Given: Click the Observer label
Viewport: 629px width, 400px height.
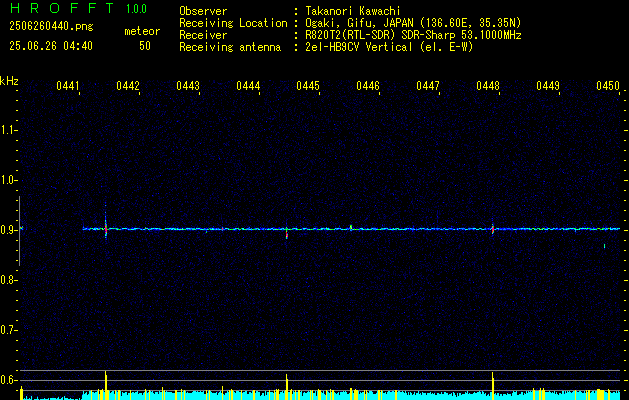Looking at the screenshot, I should pos(203,11).
